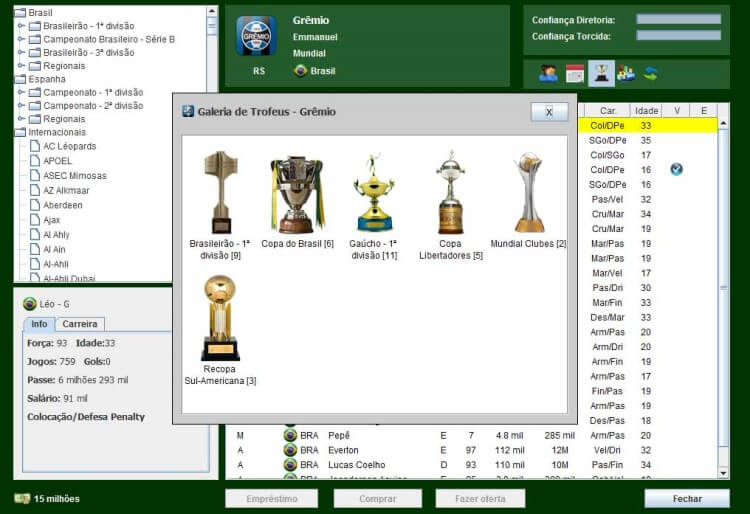This screenshot has height=514, width=750.
Task: Click the flag icon in Pepê's row
Action: coord(290,435)
